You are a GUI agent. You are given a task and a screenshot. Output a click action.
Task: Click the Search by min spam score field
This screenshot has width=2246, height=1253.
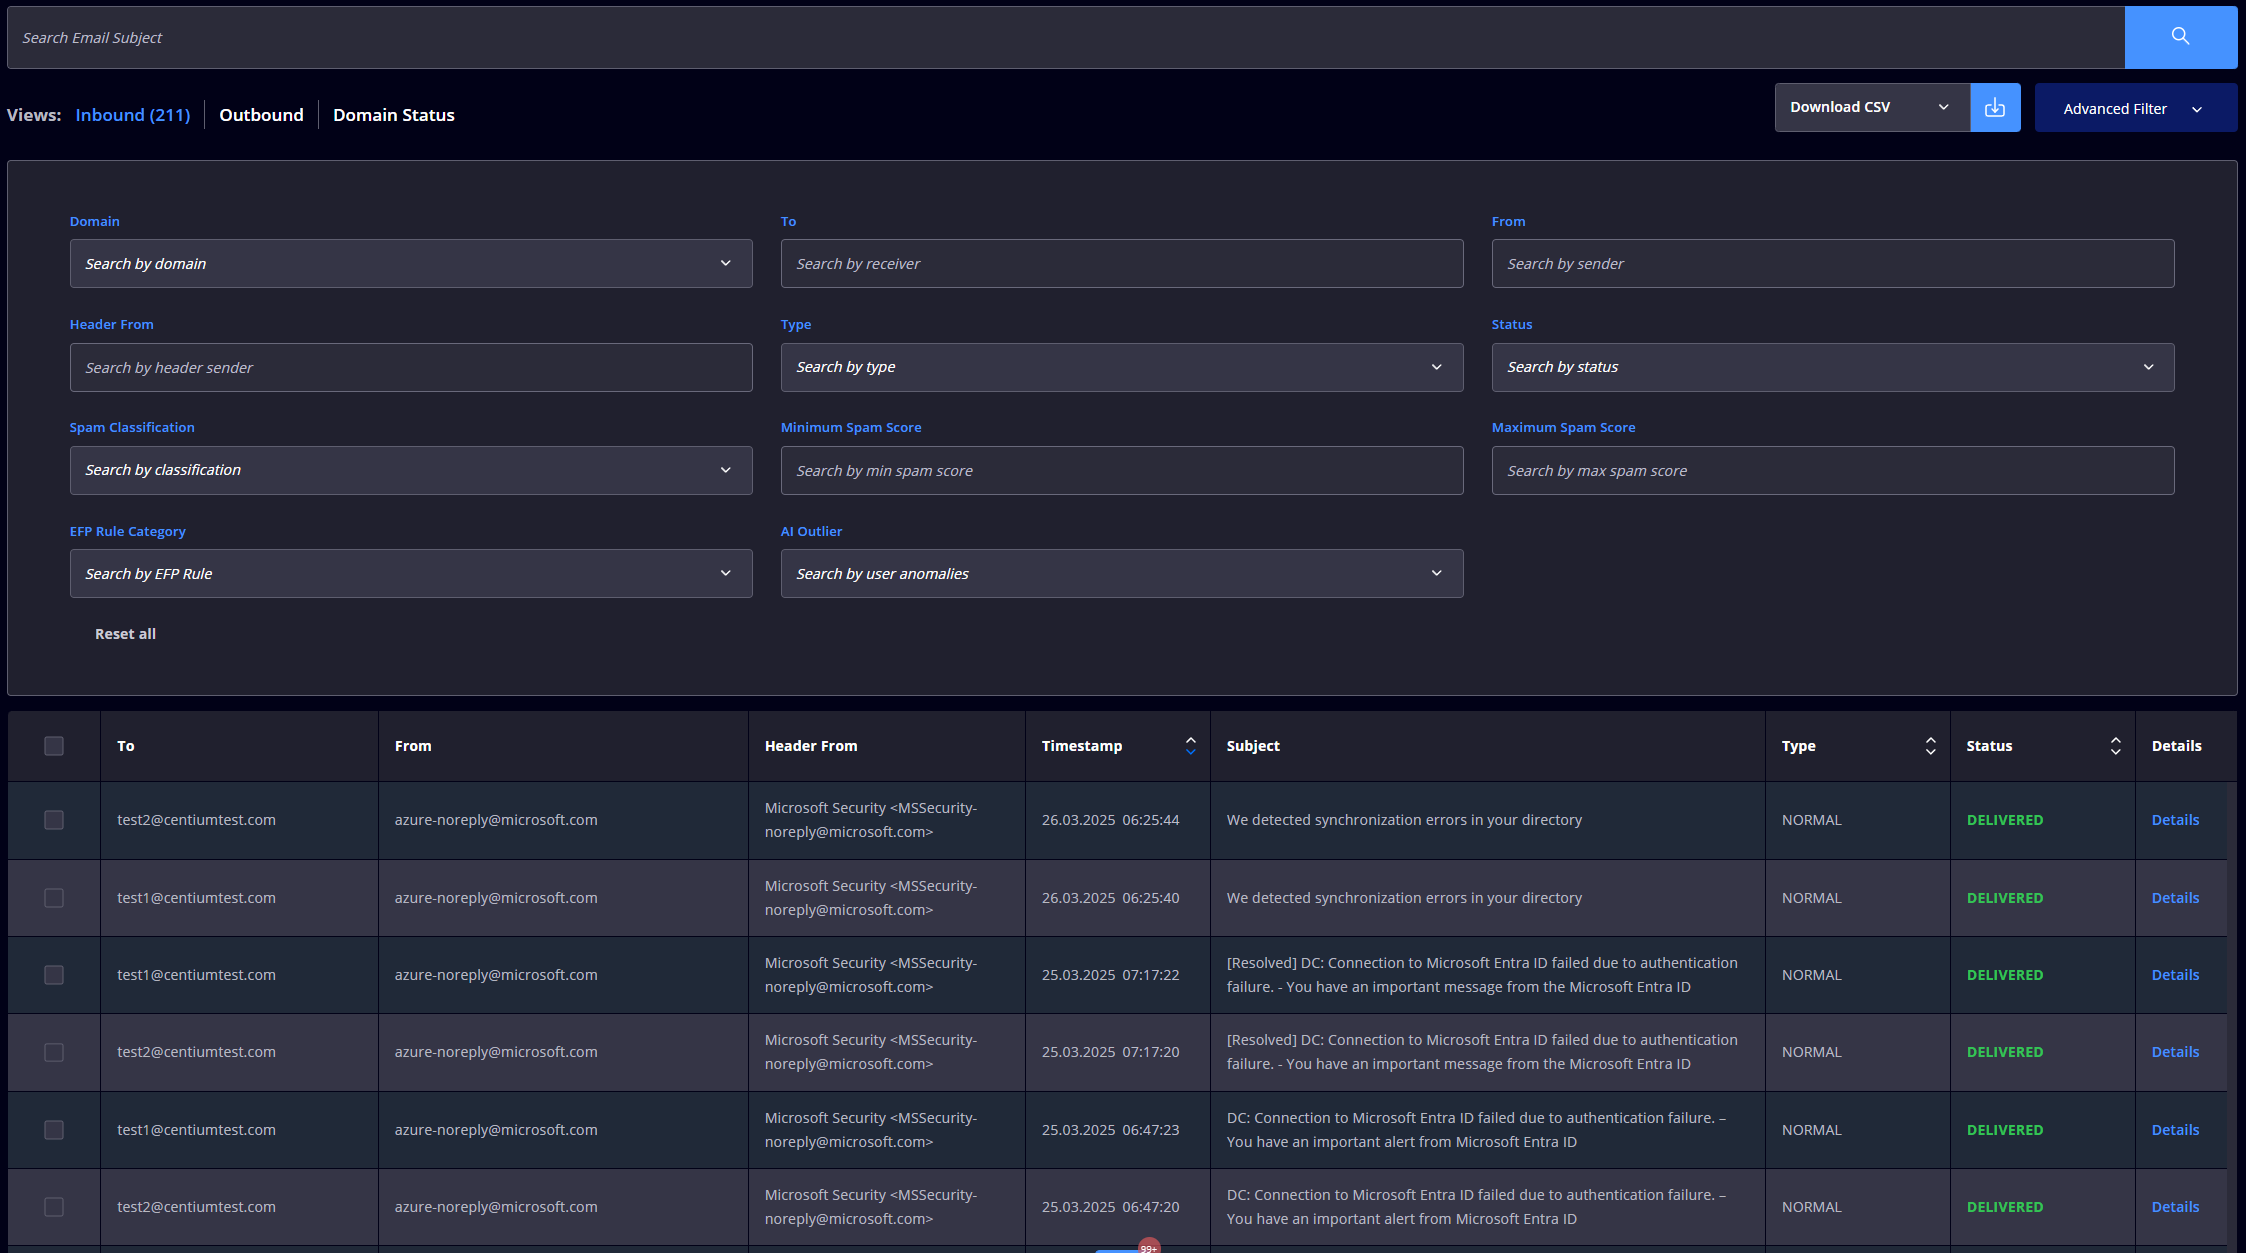tap(1121, 470)
